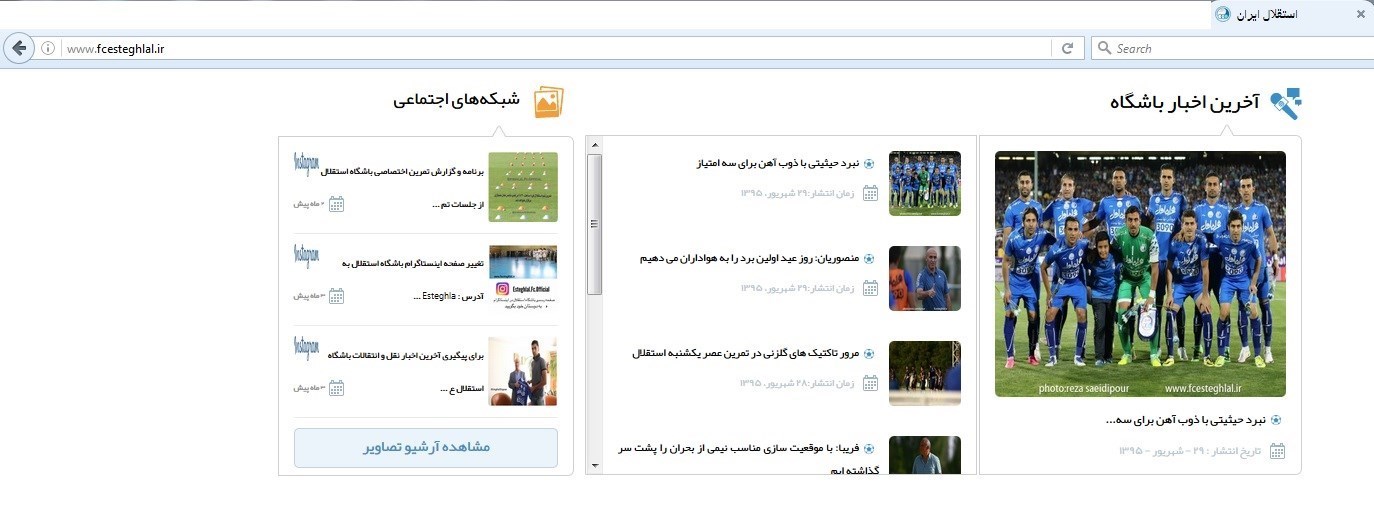1374x527 pixels.
Task: Click the address bar showing www.fcesteghlal.ir
Action: 550,48
